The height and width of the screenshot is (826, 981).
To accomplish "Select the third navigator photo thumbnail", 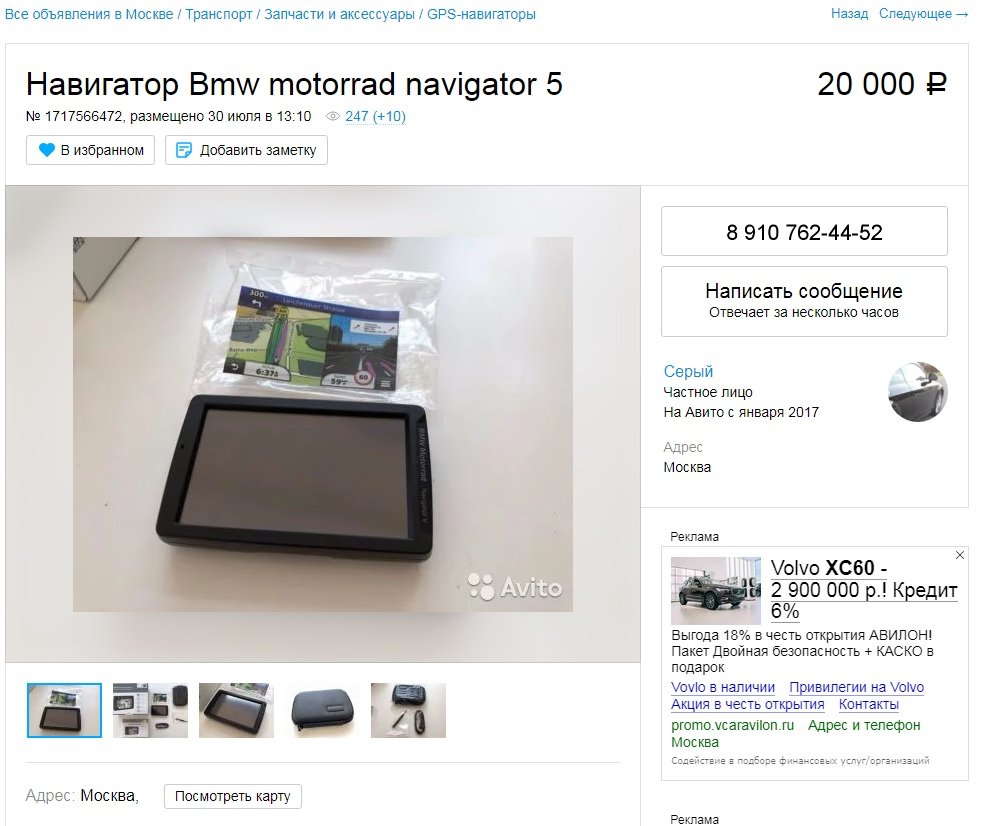I will [236, 710].
